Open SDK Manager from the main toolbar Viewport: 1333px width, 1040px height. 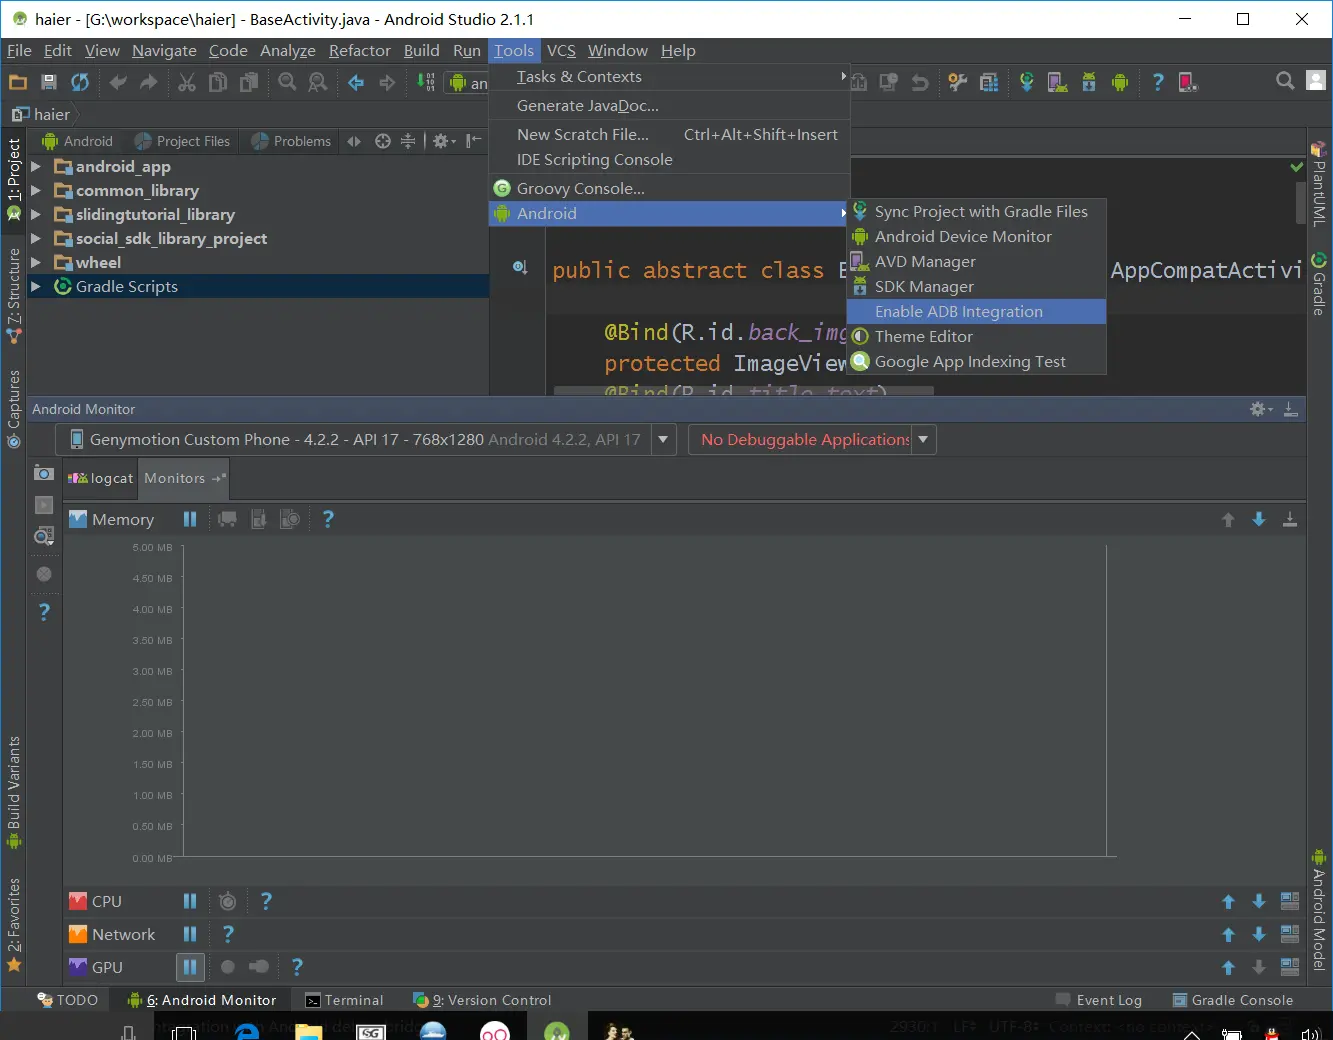1089,83
